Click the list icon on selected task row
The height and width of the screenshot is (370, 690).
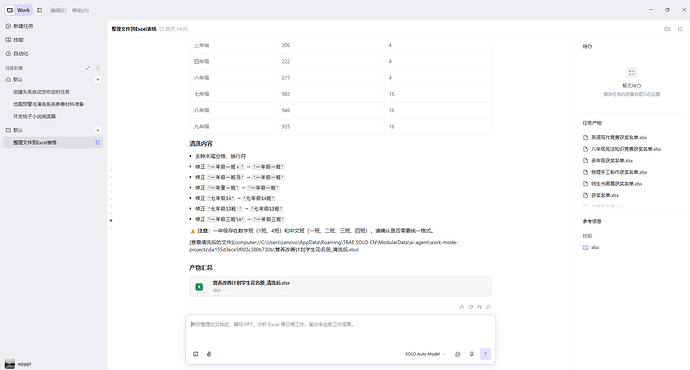[98, 143]
